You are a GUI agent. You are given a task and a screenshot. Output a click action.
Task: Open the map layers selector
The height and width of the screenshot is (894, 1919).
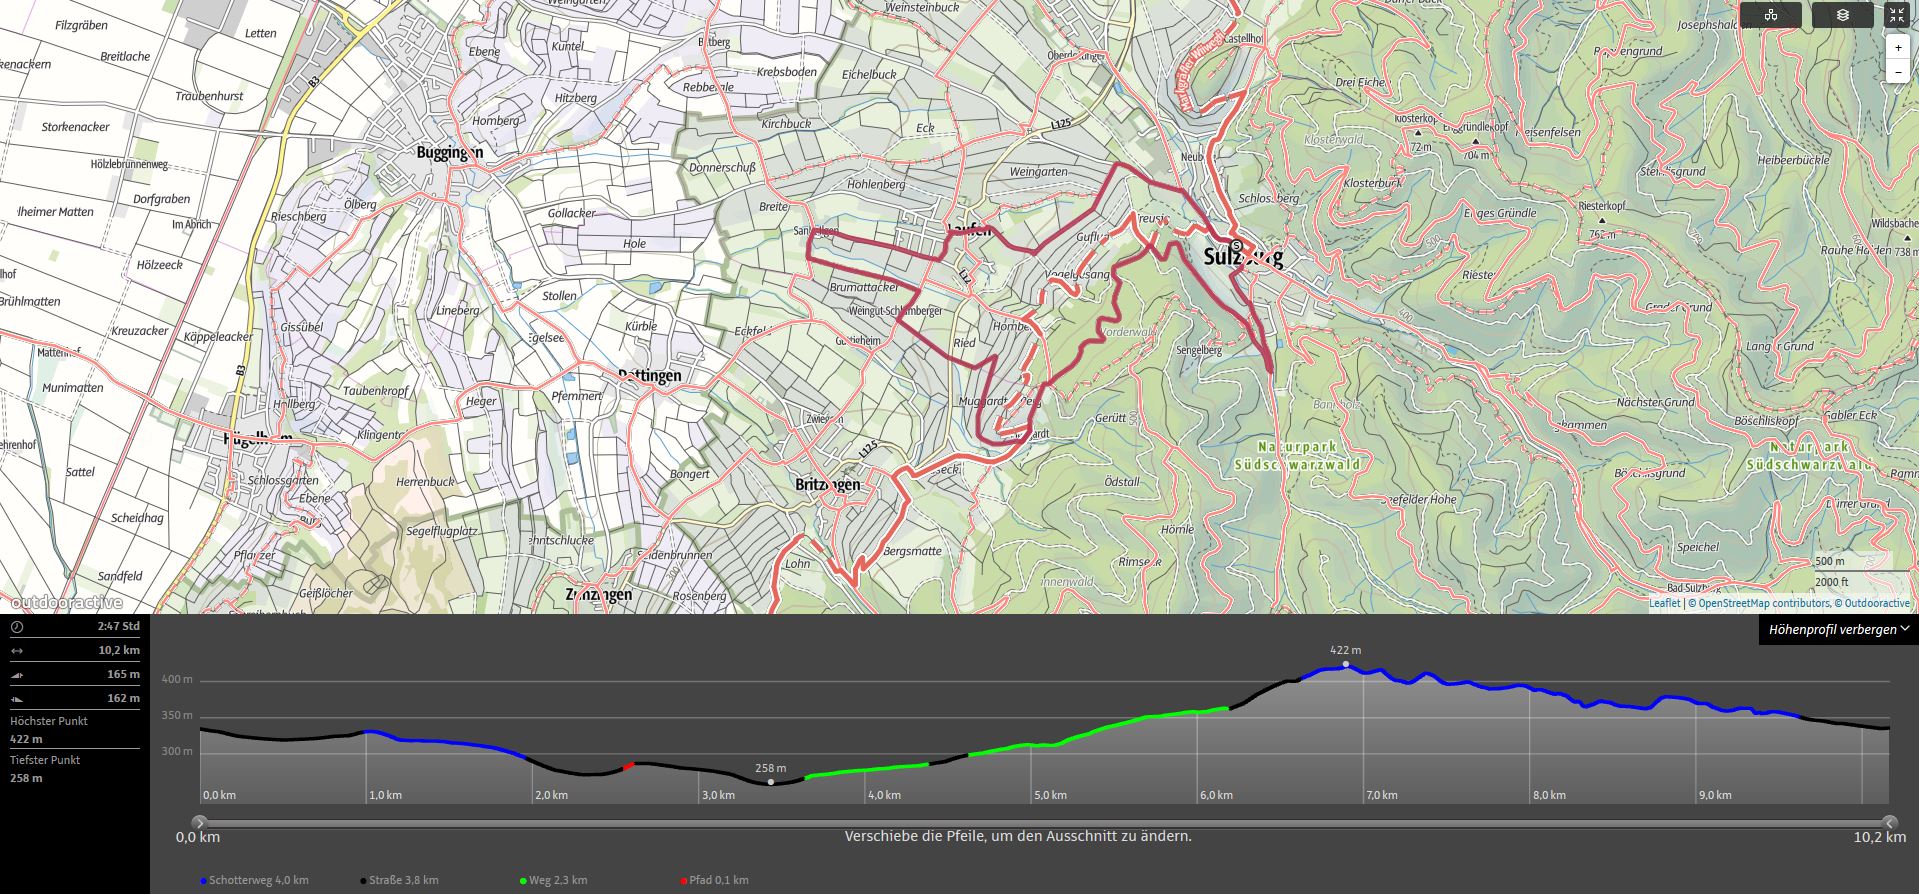pyautogui.click(x=1842, y=15)
